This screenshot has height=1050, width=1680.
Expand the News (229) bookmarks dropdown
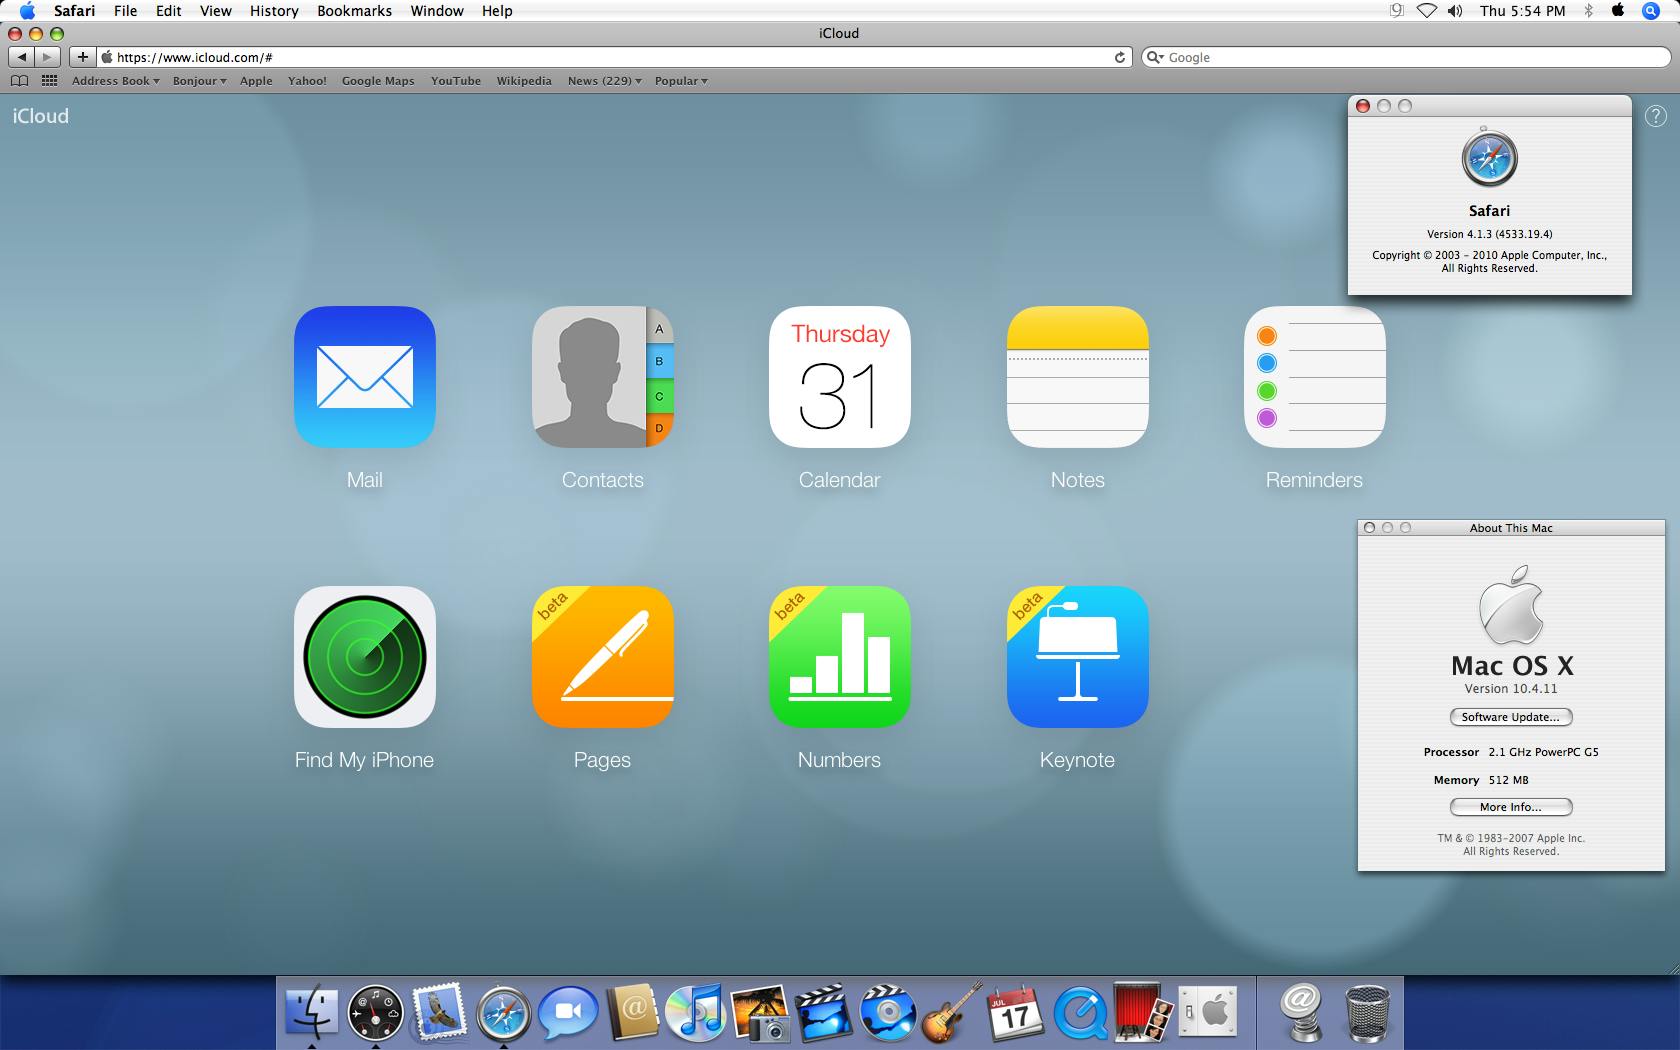(604, 81)
